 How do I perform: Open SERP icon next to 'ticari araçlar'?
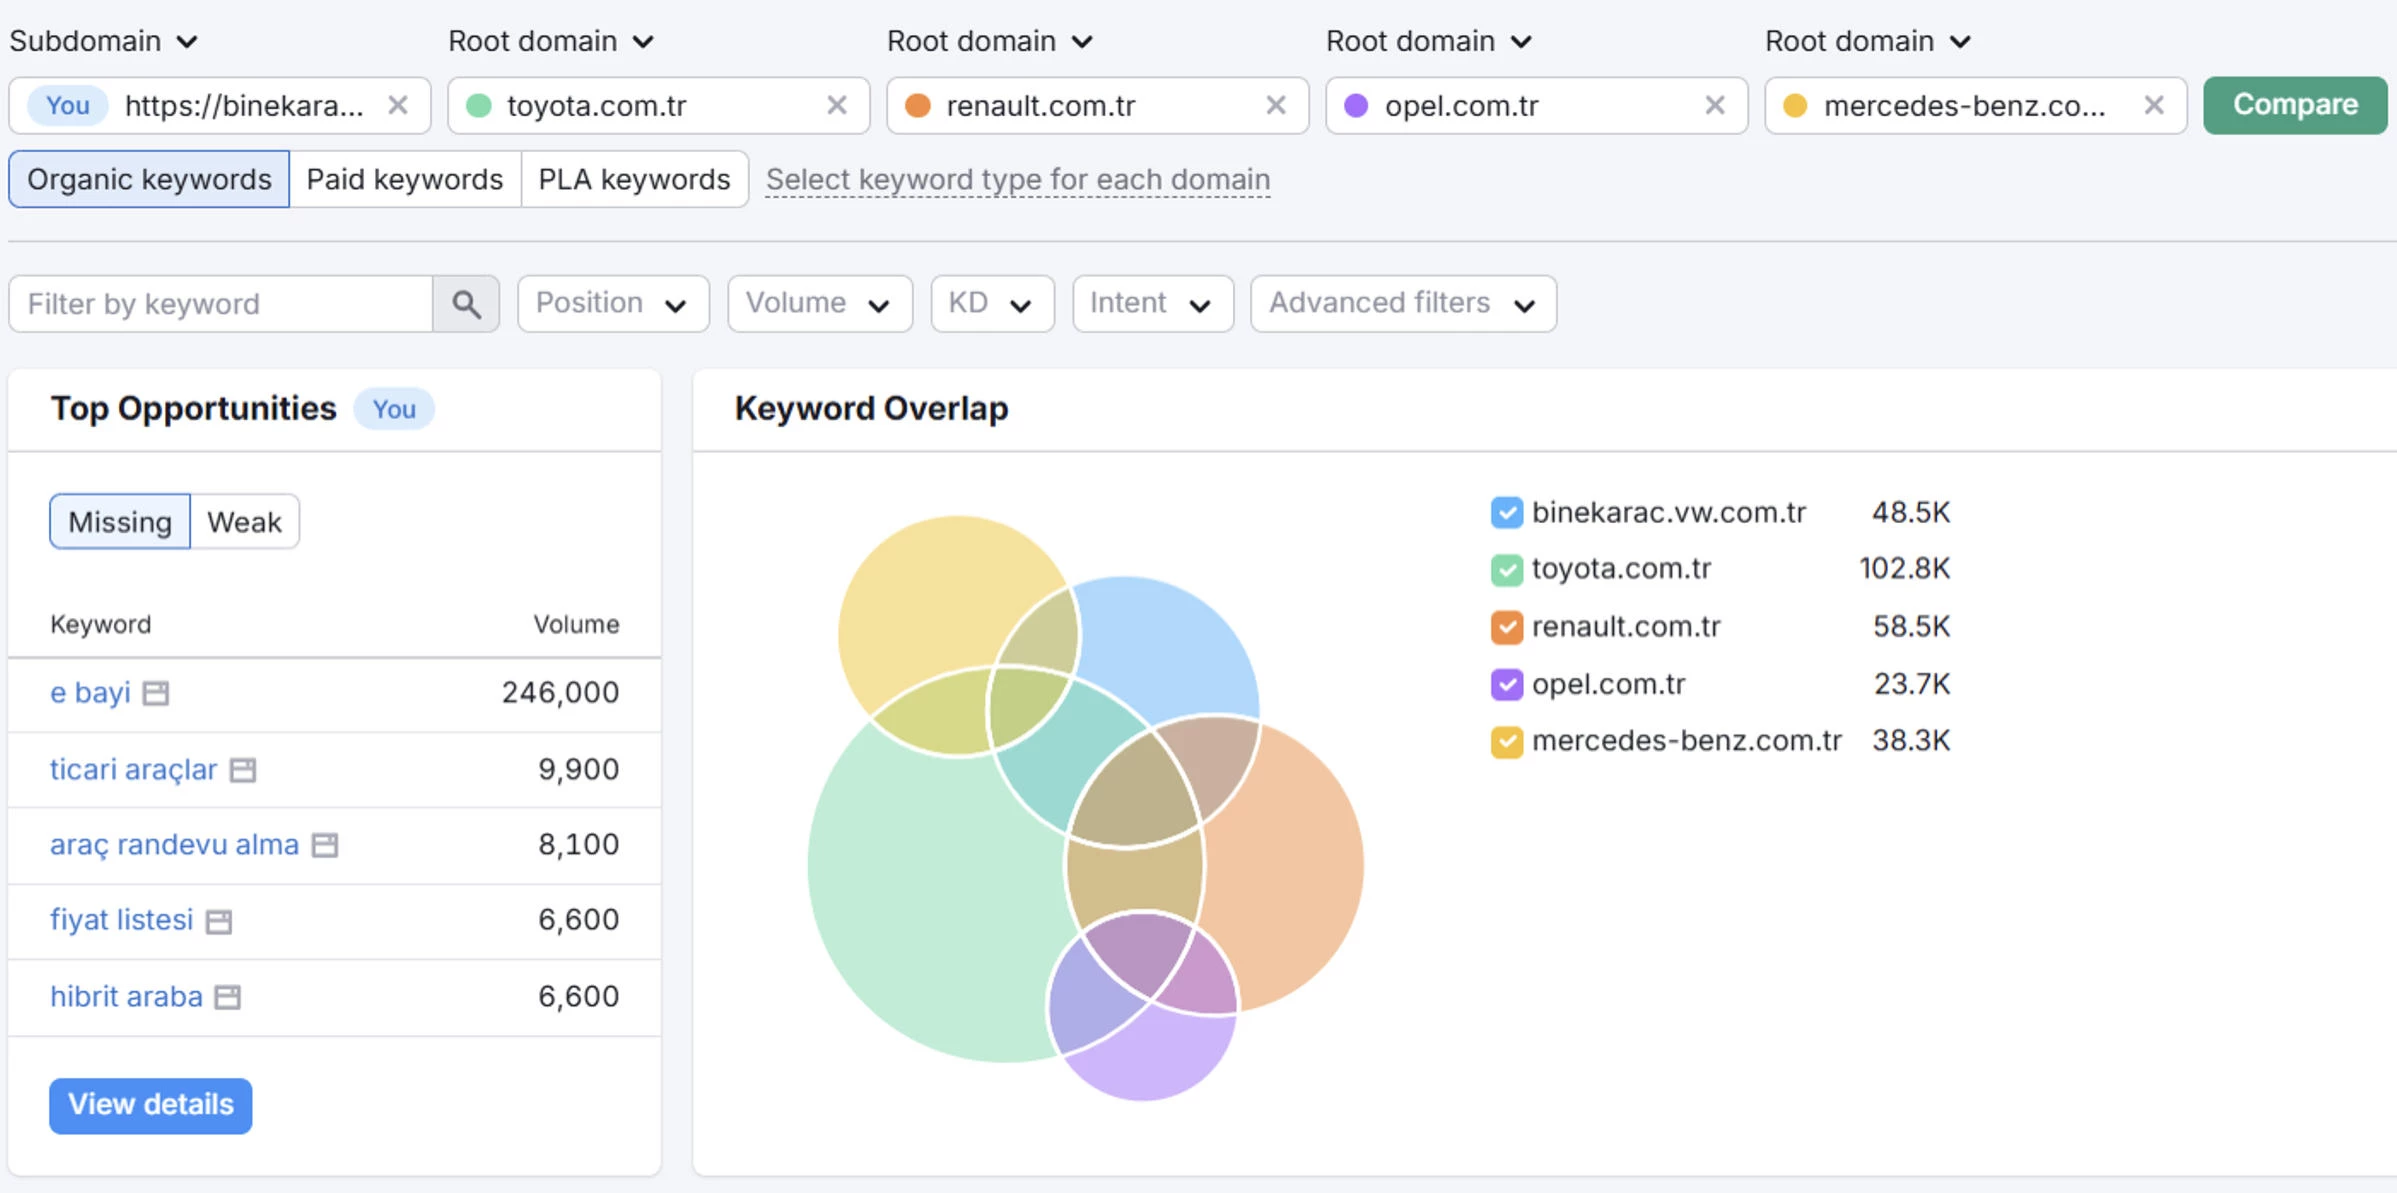(x=243, y=770)
